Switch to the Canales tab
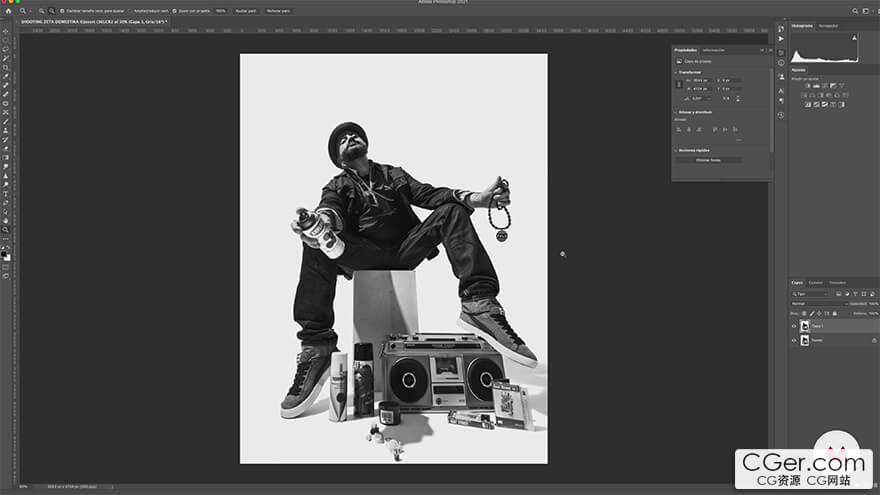This screenshot has width=880, height=495. (816, 282)
